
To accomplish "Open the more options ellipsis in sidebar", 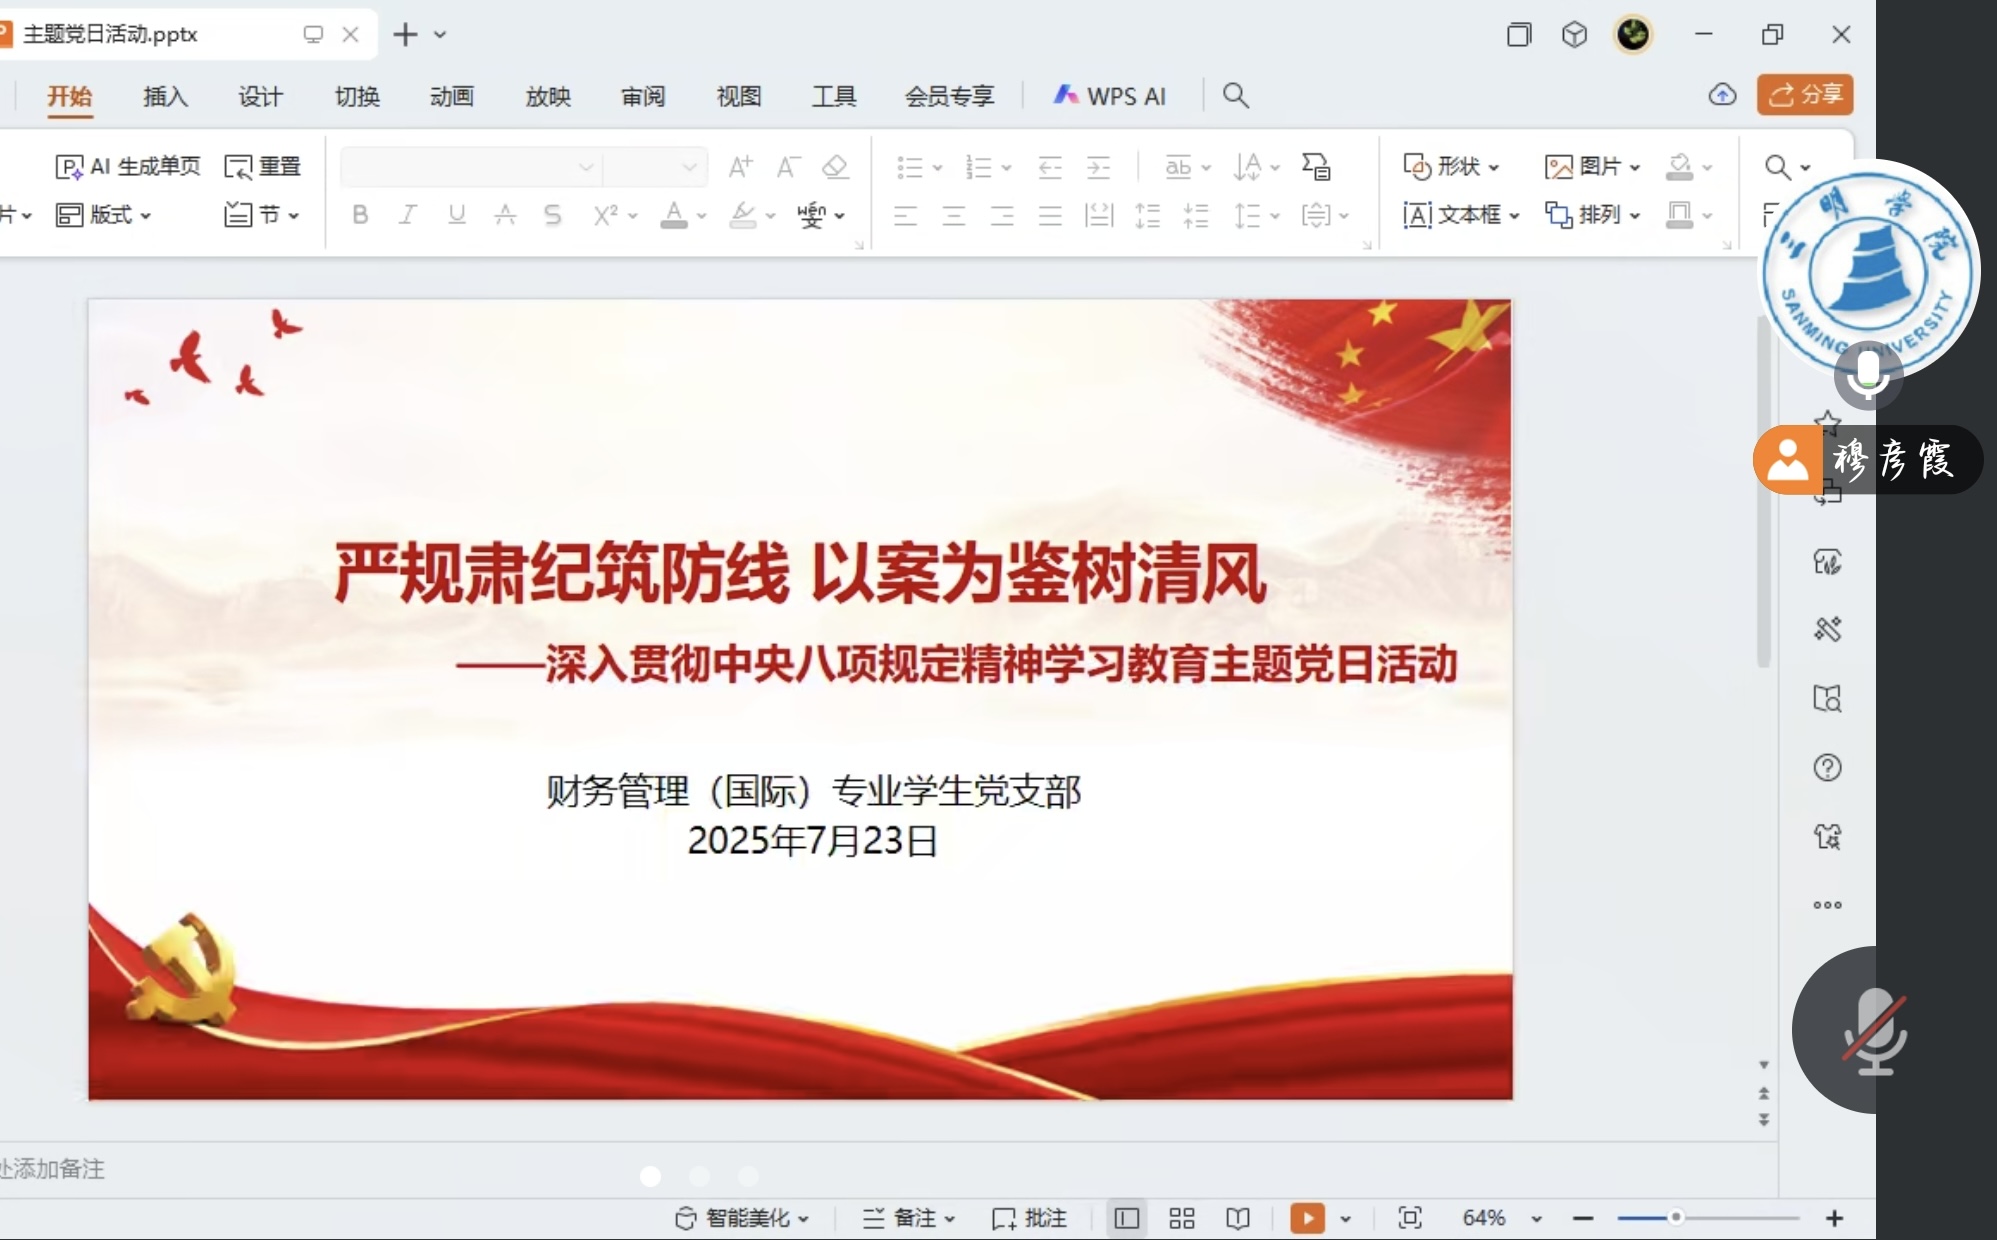I will point(1827,905).
